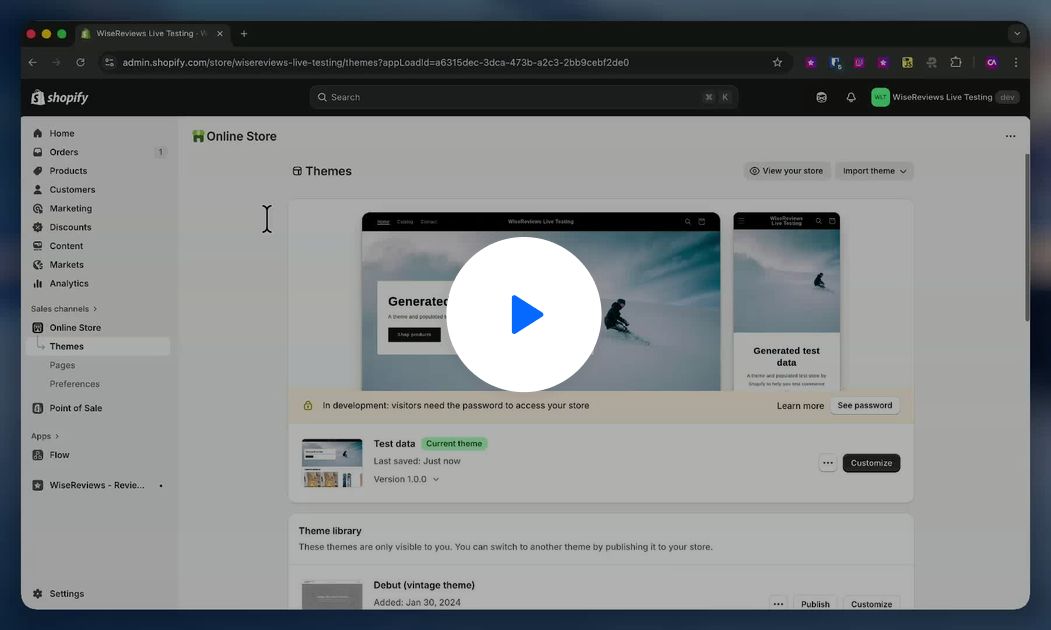
Task: Open the Import theme dropdown
Action: click(874, 171)
